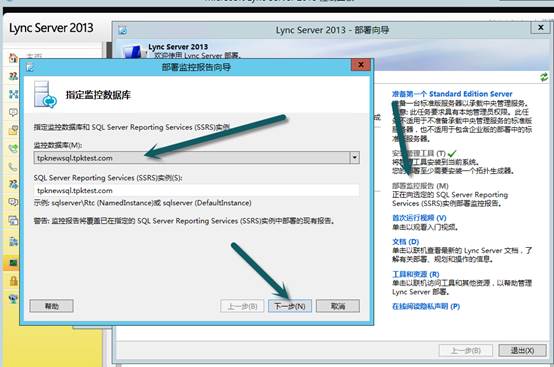Open Clients devices icon in sidebar
This screenshot has width=554, height=367.
point(13,220)
